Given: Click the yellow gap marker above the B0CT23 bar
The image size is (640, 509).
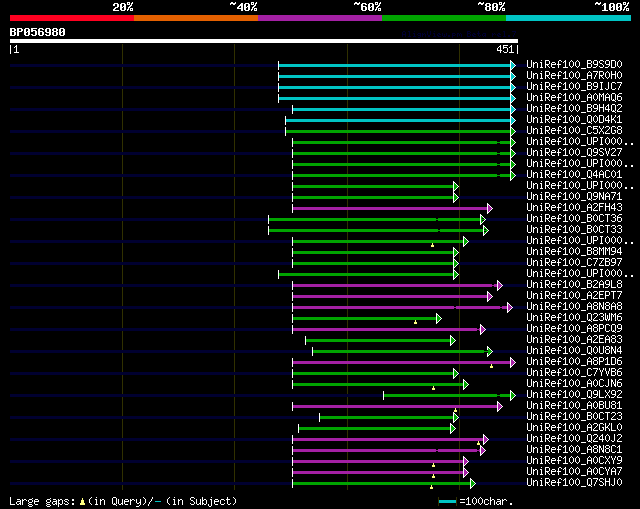Looking at the screenshot, I should pos(456,410).
